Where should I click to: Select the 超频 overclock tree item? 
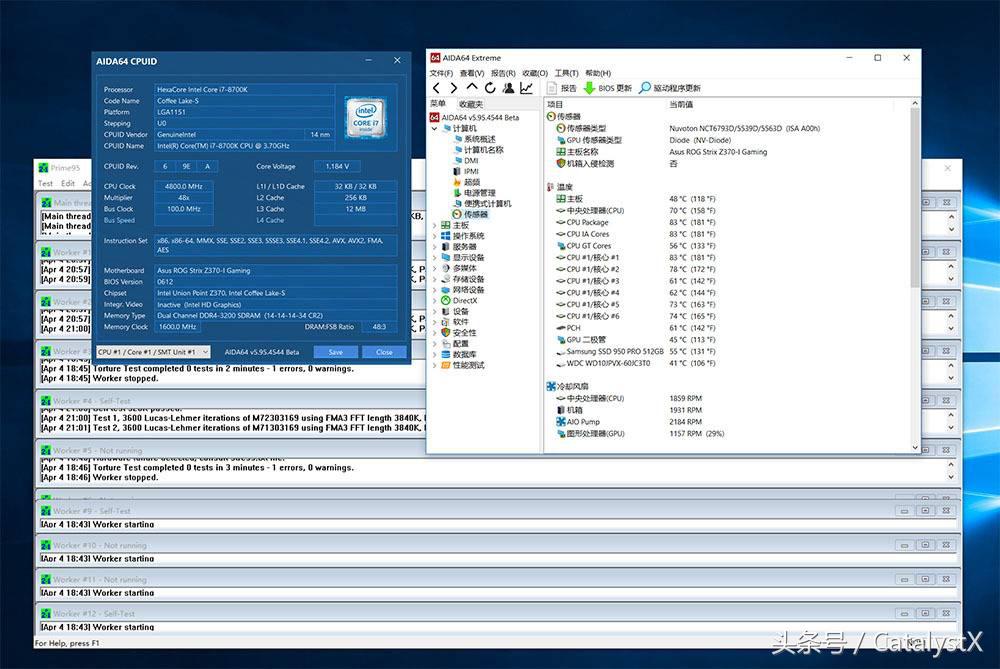pos(466,182)
